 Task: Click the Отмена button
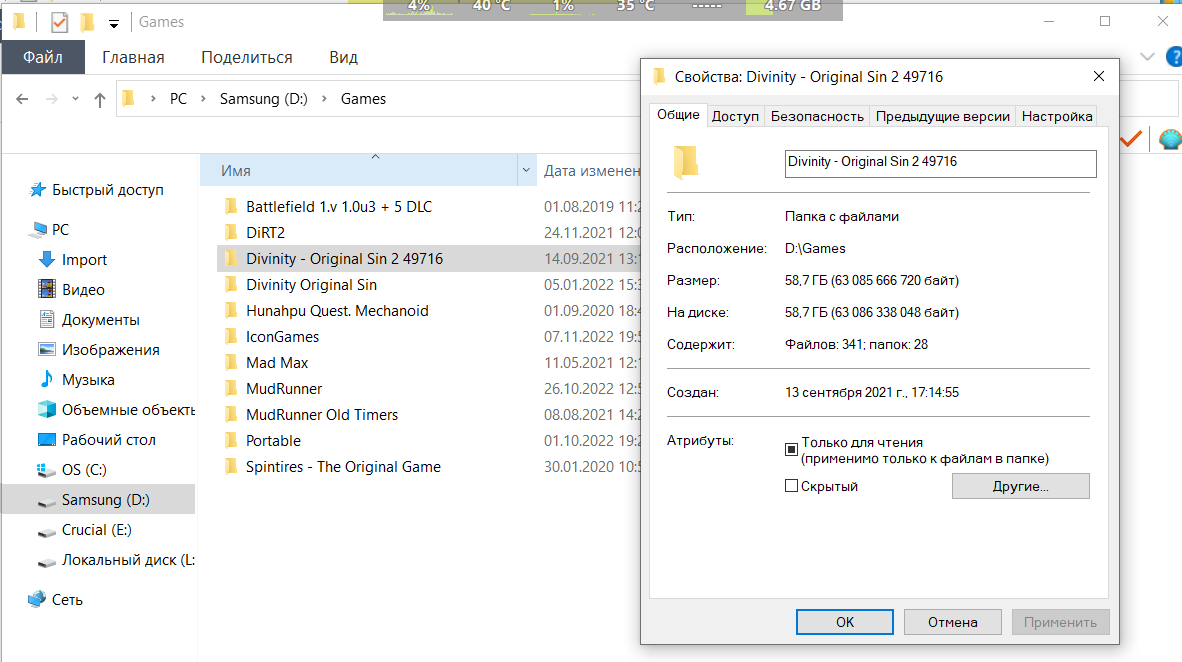[953, 622]
